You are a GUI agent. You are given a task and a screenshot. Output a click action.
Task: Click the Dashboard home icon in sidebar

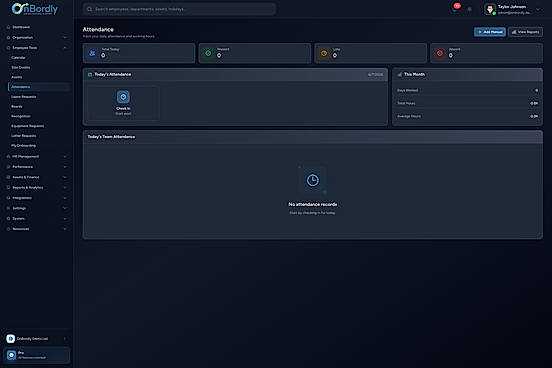point(8,27)
